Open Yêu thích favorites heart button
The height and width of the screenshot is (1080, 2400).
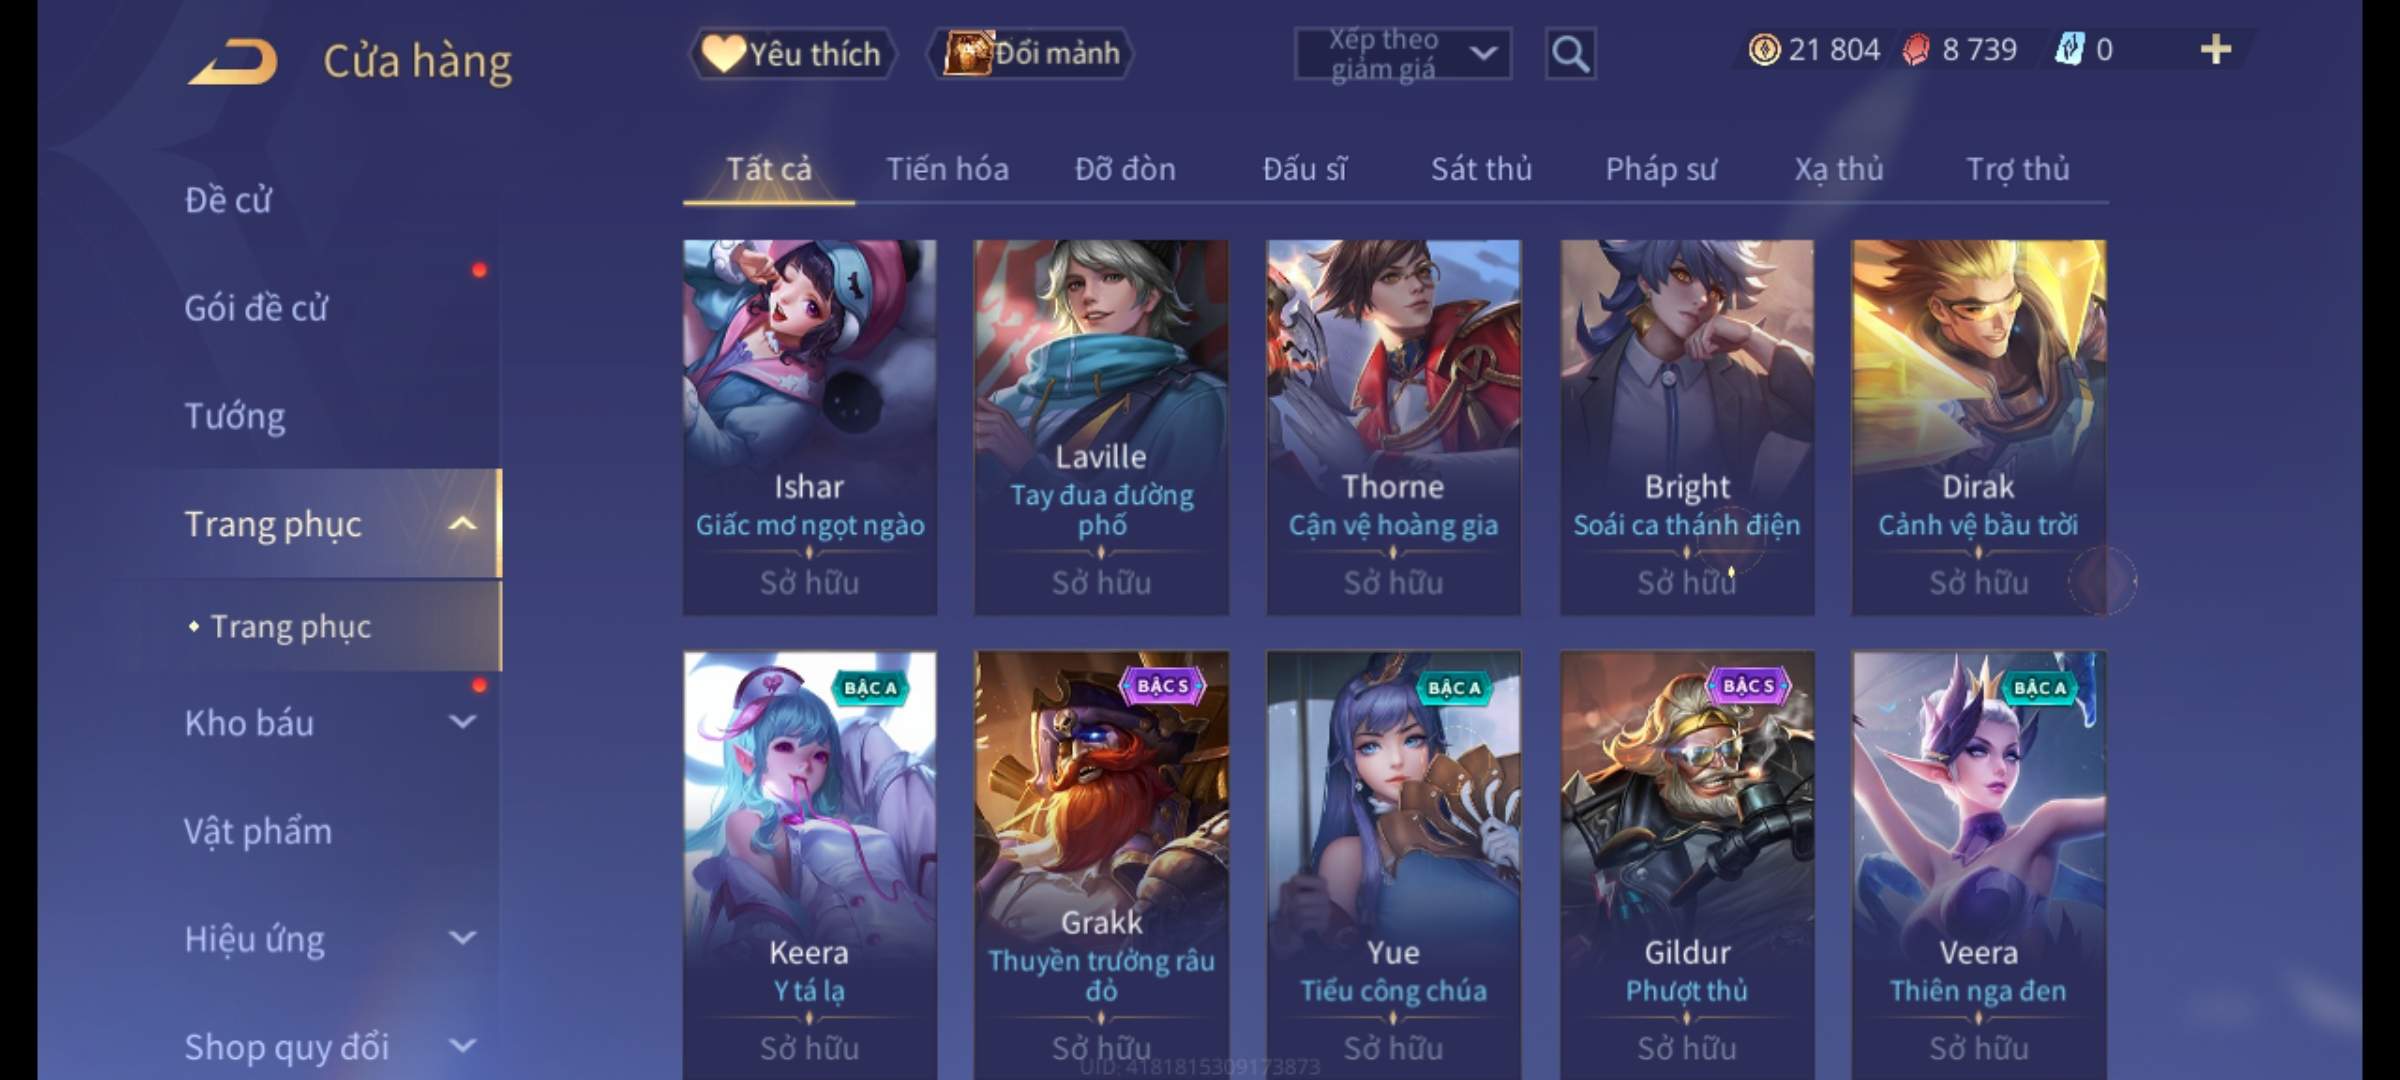click(x=792, y=53)
